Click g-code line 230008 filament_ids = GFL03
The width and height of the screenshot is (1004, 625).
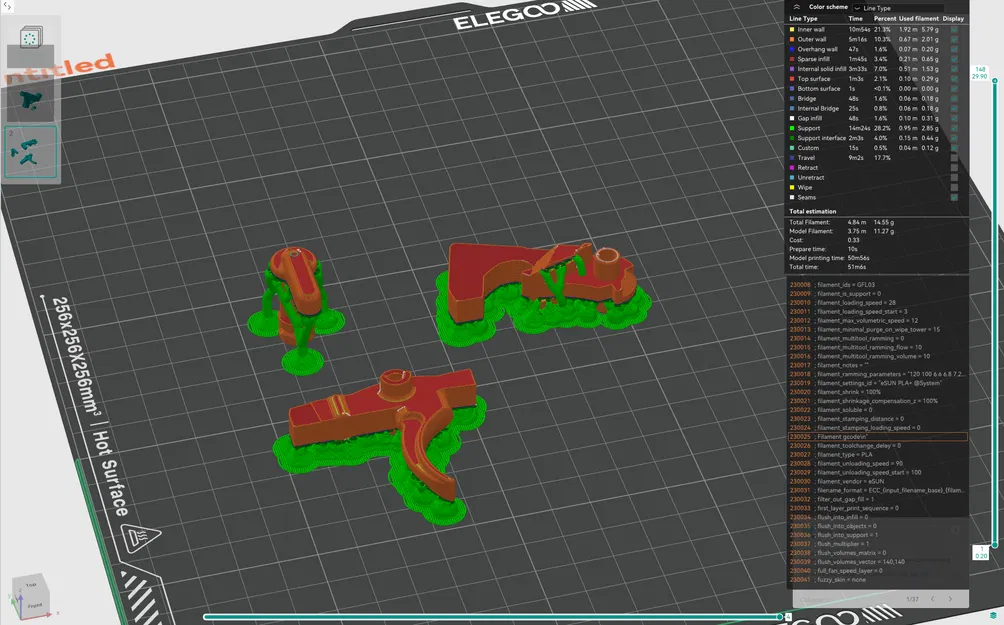(877, 285)
